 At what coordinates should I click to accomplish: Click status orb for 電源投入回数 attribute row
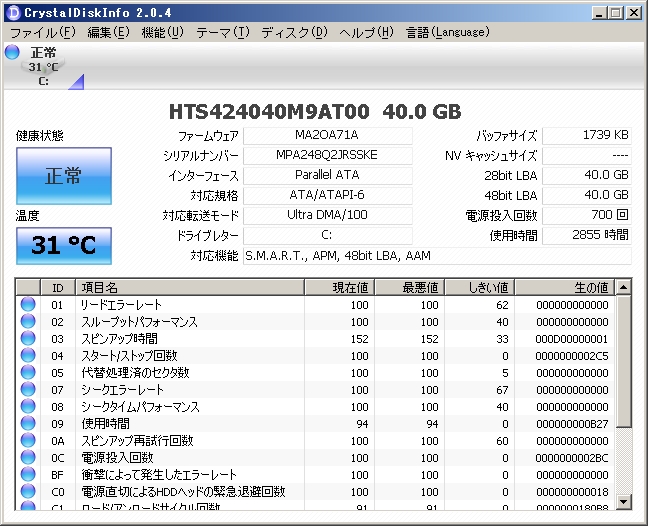pos(28,457)
